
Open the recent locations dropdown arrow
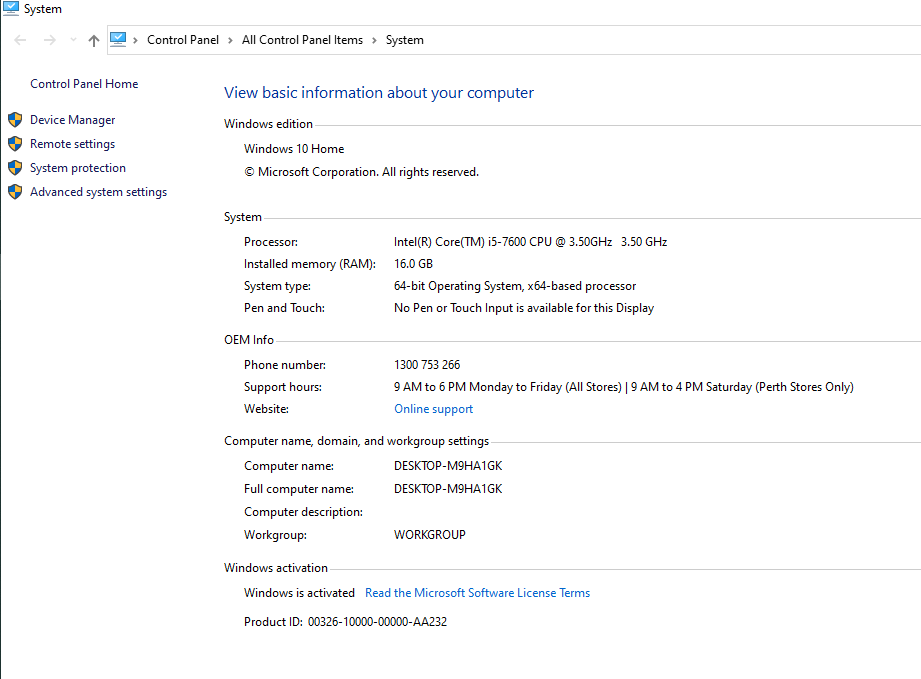(73, 40)
